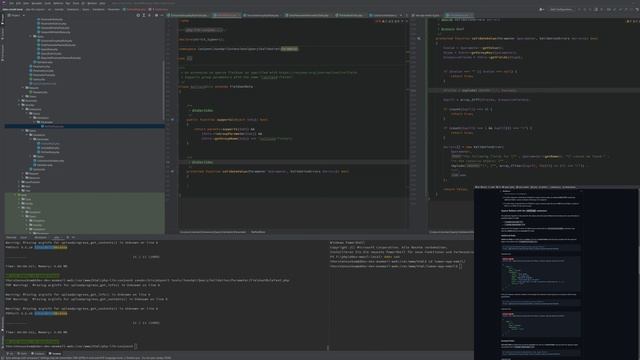This screenshot has width=640, height=360.
Task: Open Project panel gear options
Action: click(156, 15)
